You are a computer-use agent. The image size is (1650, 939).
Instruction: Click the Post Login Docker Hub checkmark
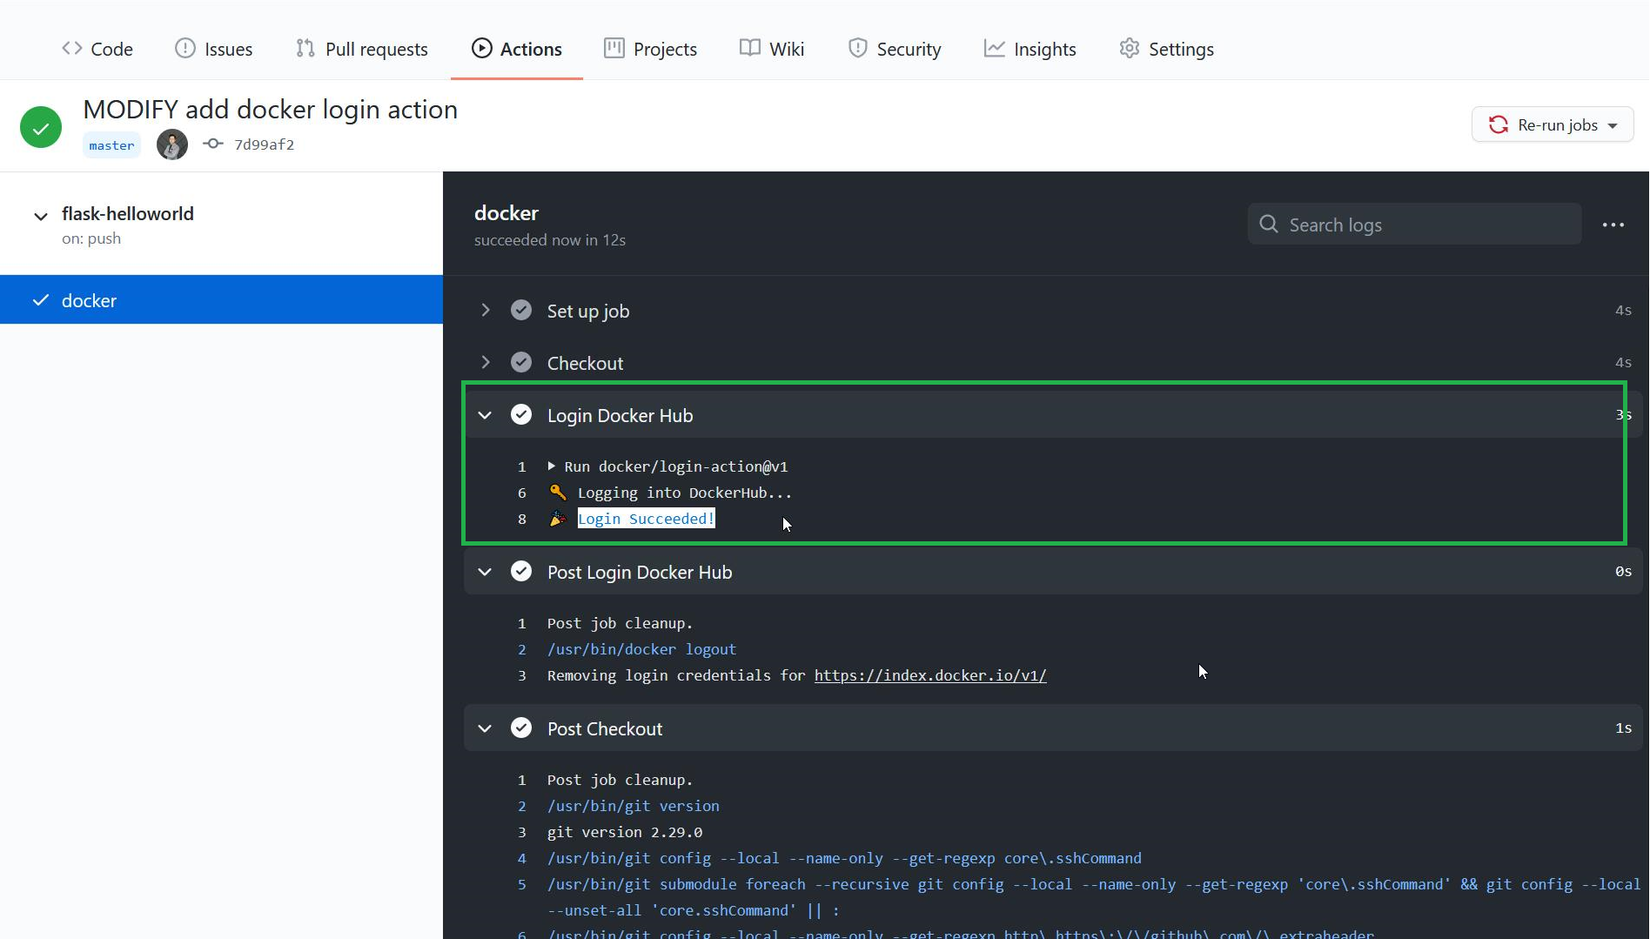pyautogui.click(x=521, y=572)
